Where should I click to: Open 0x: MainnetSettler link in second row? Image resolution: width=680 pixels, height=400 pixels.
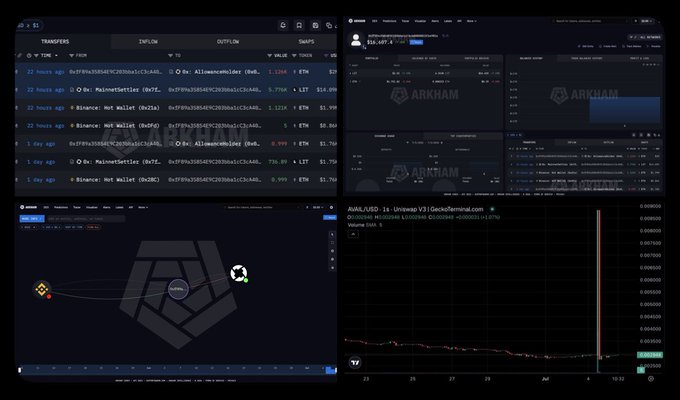pyautogui.click(x=122, y=90)
